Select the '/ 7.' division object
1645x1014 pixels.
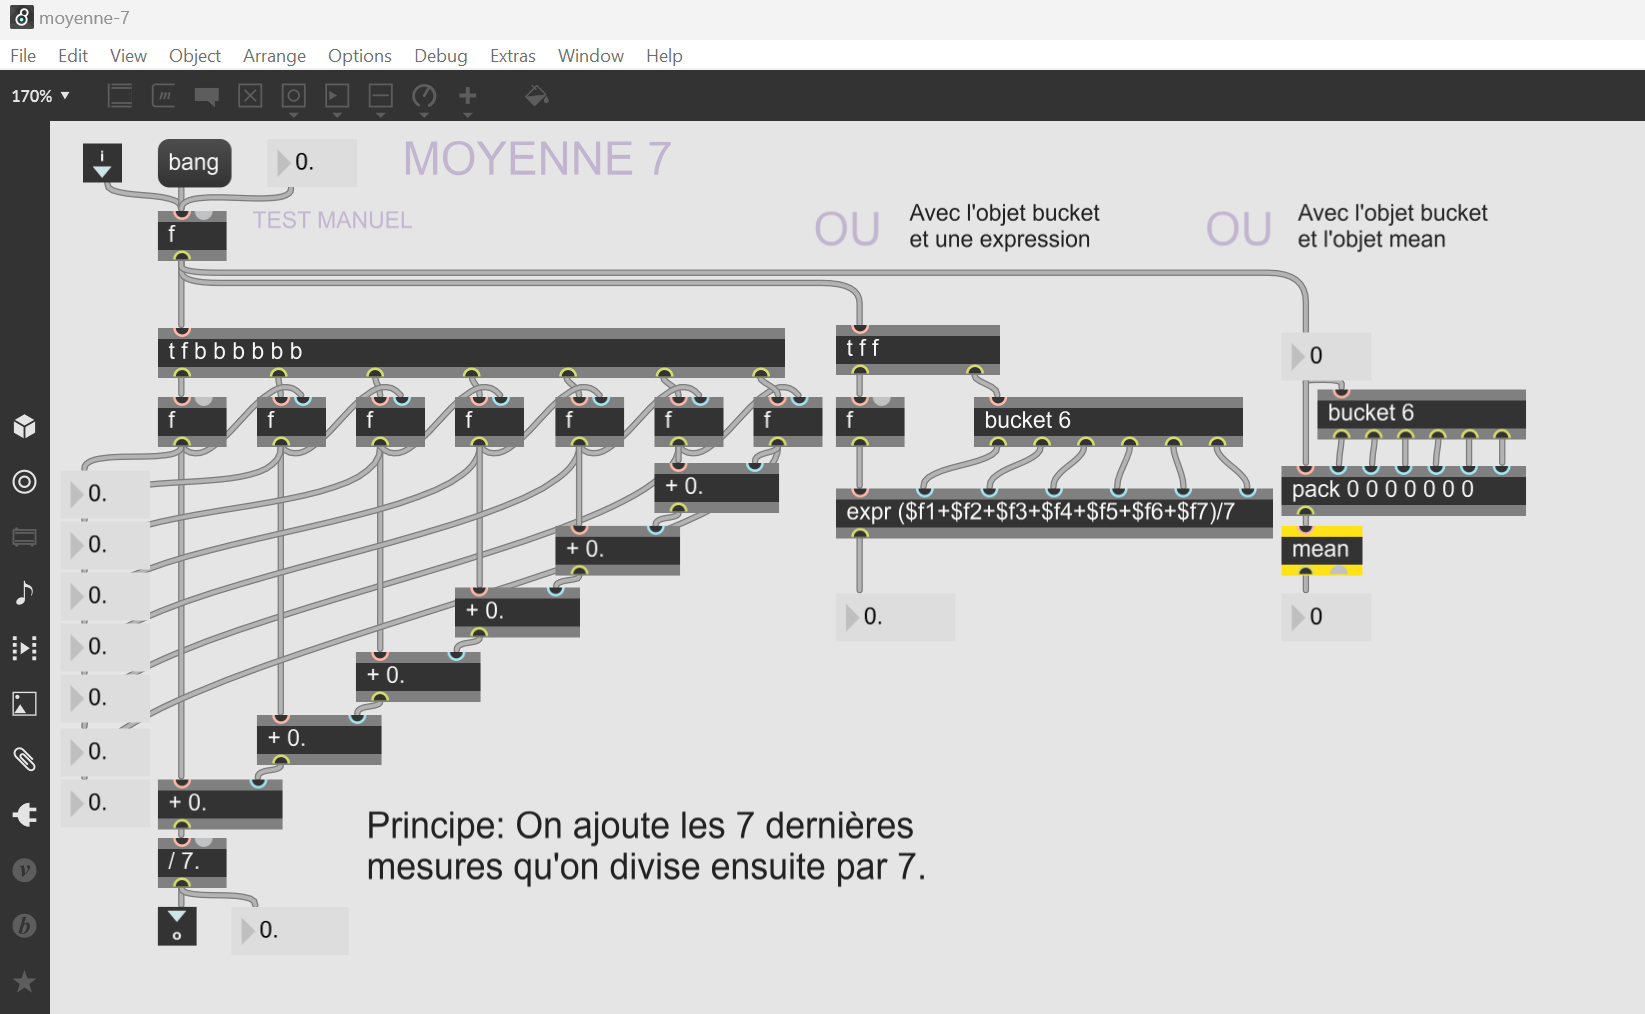coord(192,863)
